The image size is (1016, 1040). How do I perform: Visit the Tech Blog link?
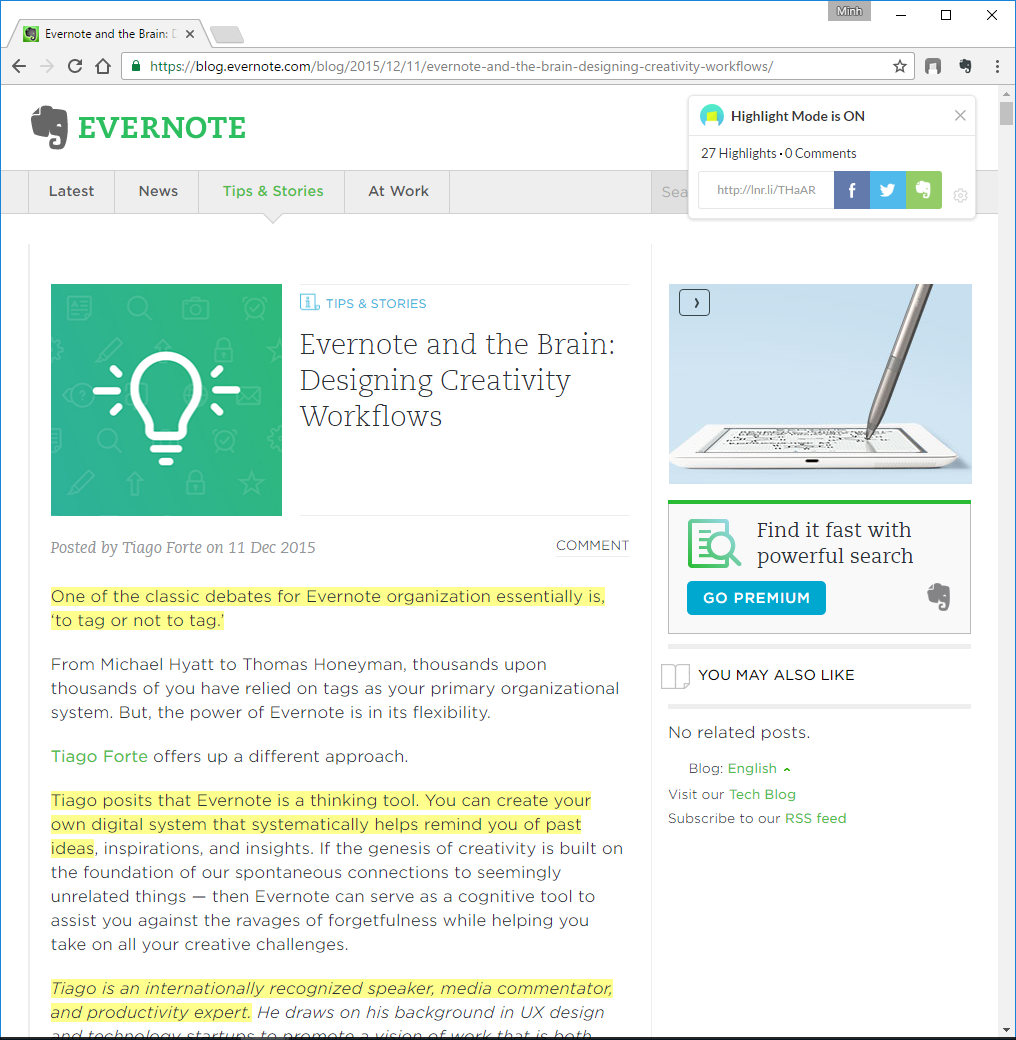click(762, 794)
